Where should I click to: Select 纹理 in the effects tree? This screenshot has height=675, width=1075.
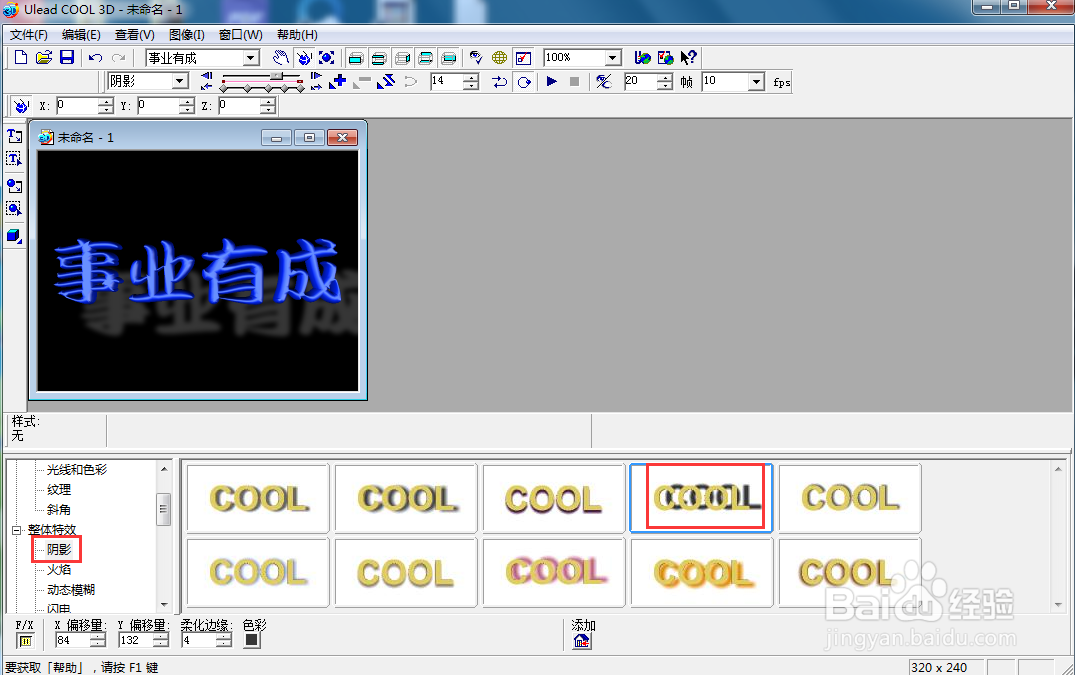coord(59,489)
